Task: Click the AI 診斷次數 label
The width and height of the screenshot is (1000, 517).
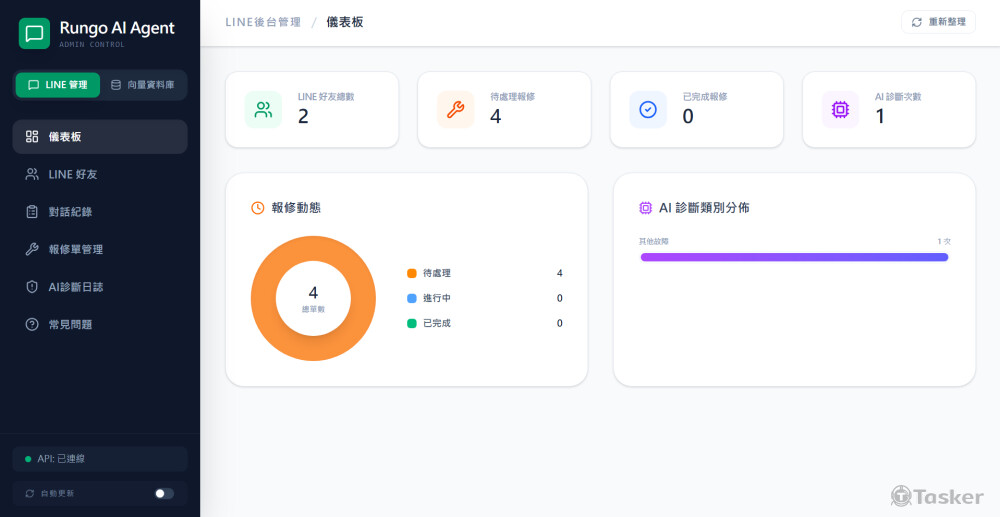Action: point(898,97)
